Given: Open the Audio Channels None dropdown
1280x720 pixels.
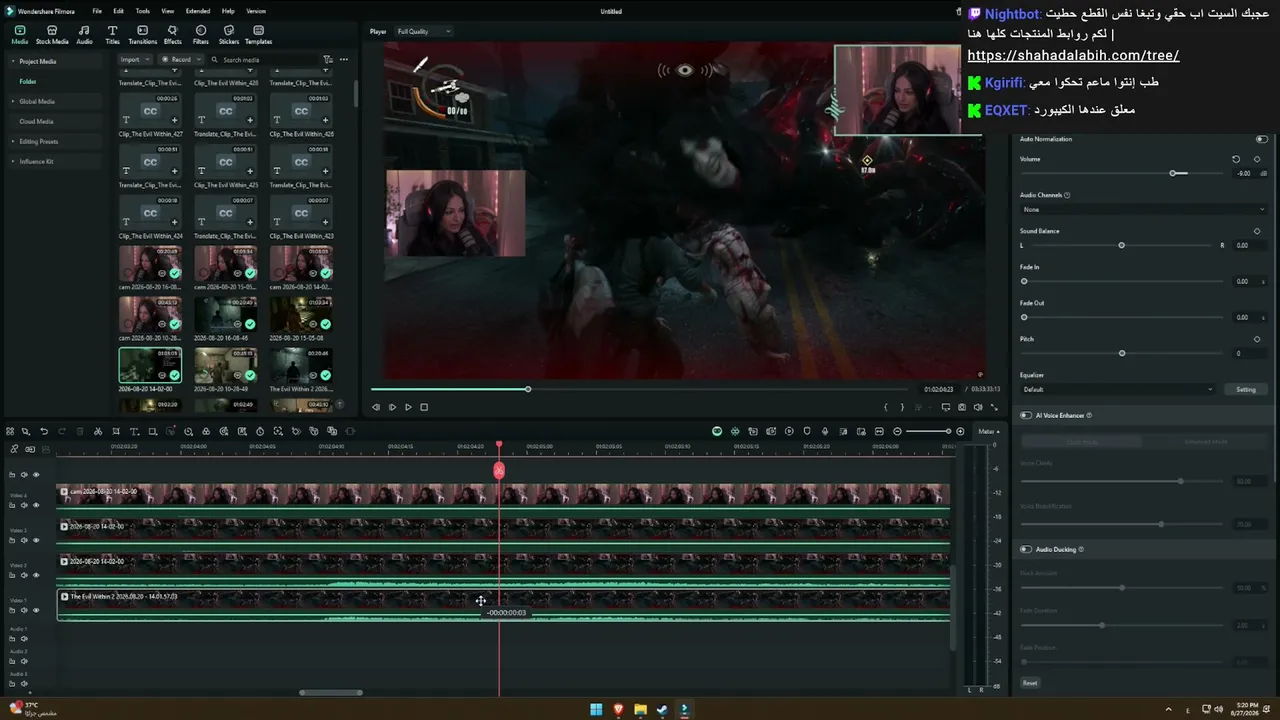Looking at the screenshot, I should pos(1143,209).
